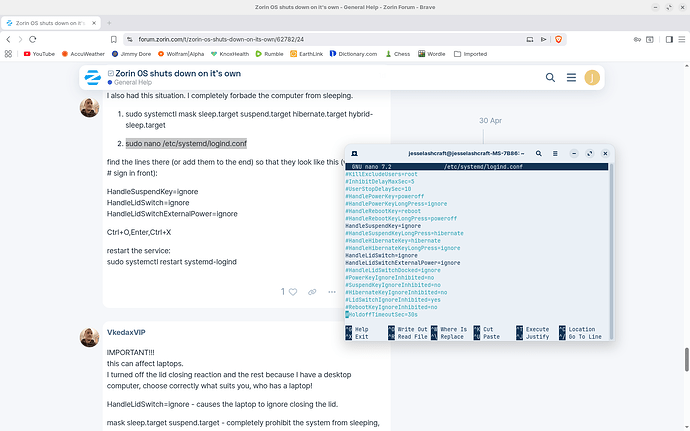Open the Brave main menu hamburger

(x=682, y=39)
